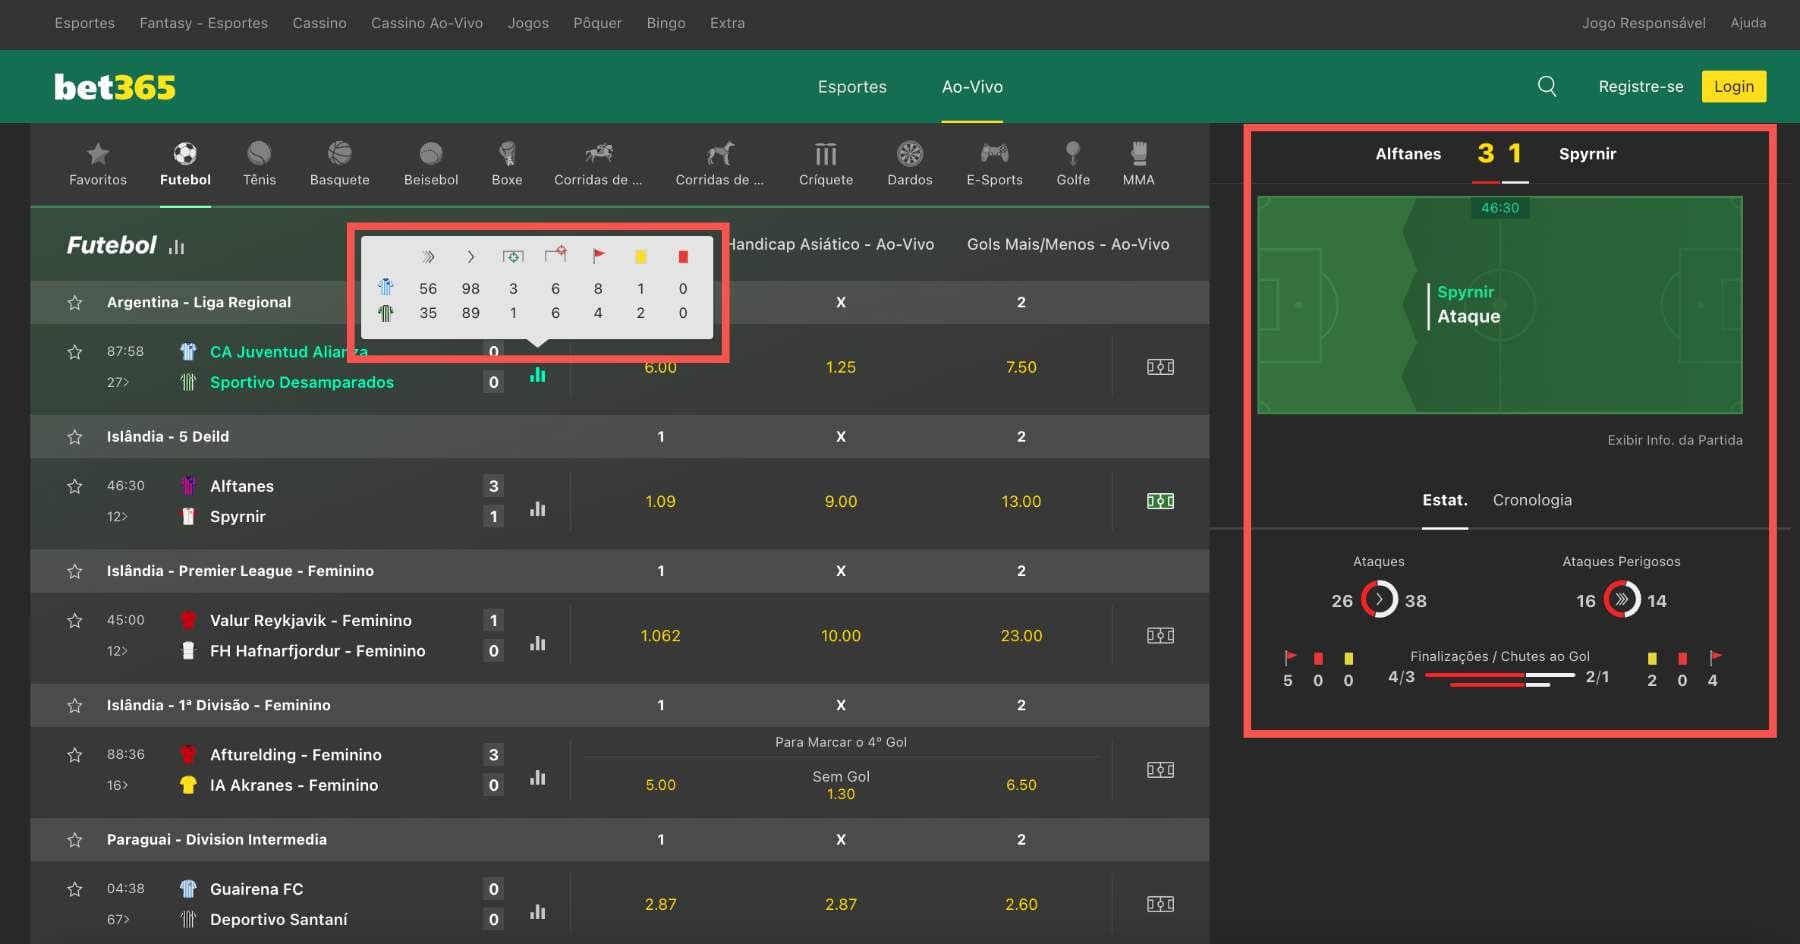Open Handicap Asiático - Ao-Vivo market selector
This screenshot has width=1800, height=944.
[832, 244]
